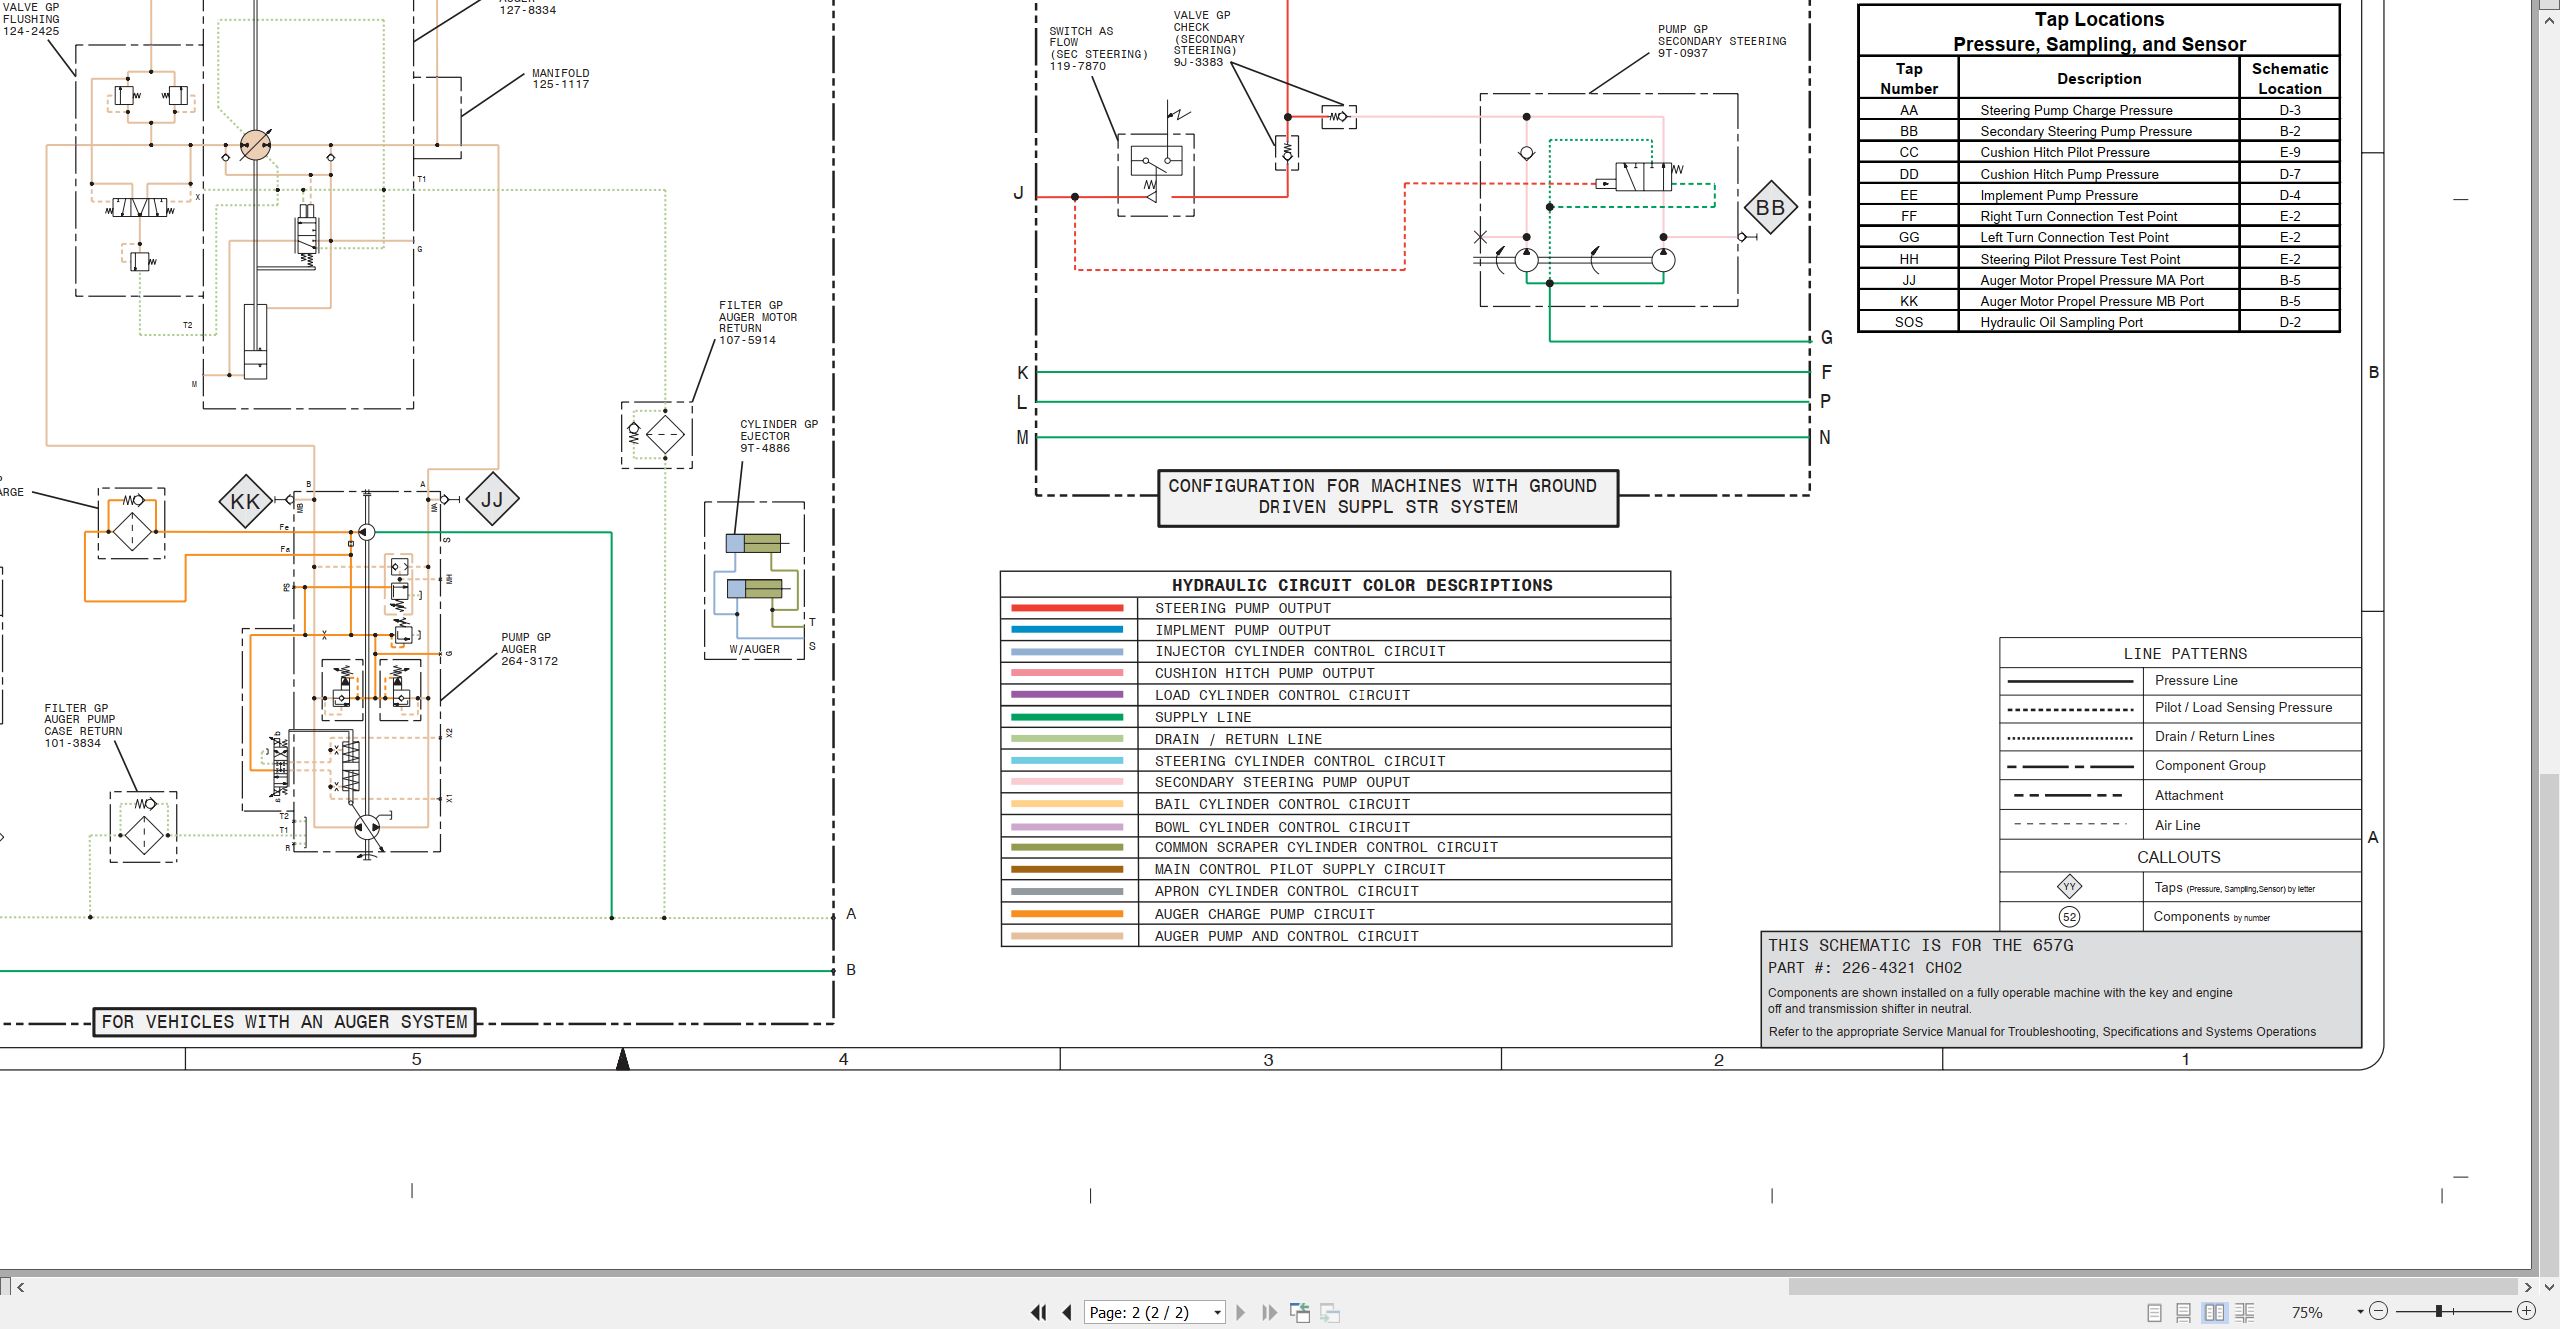This screenshot has height=1329, width=2560.
Task: Click the 'Tap Locations' table title
Action: coord(2099,31)
